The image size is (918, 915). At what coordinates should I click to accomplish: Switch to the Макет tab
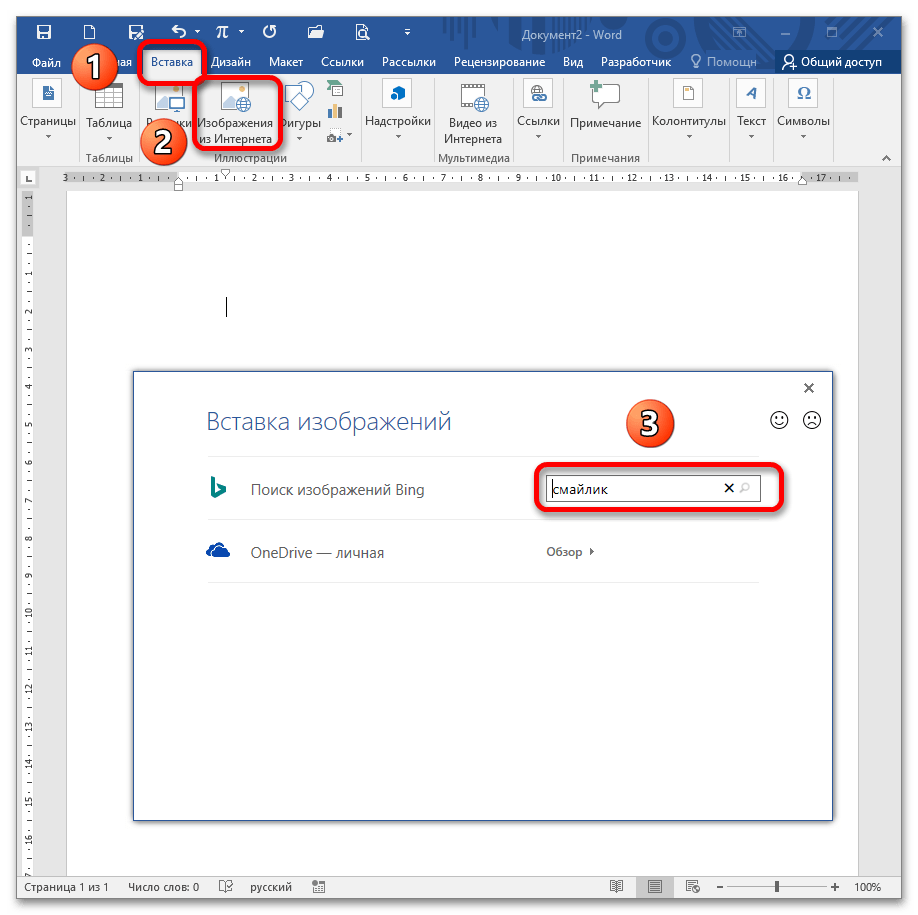click(x=286, y=62)
